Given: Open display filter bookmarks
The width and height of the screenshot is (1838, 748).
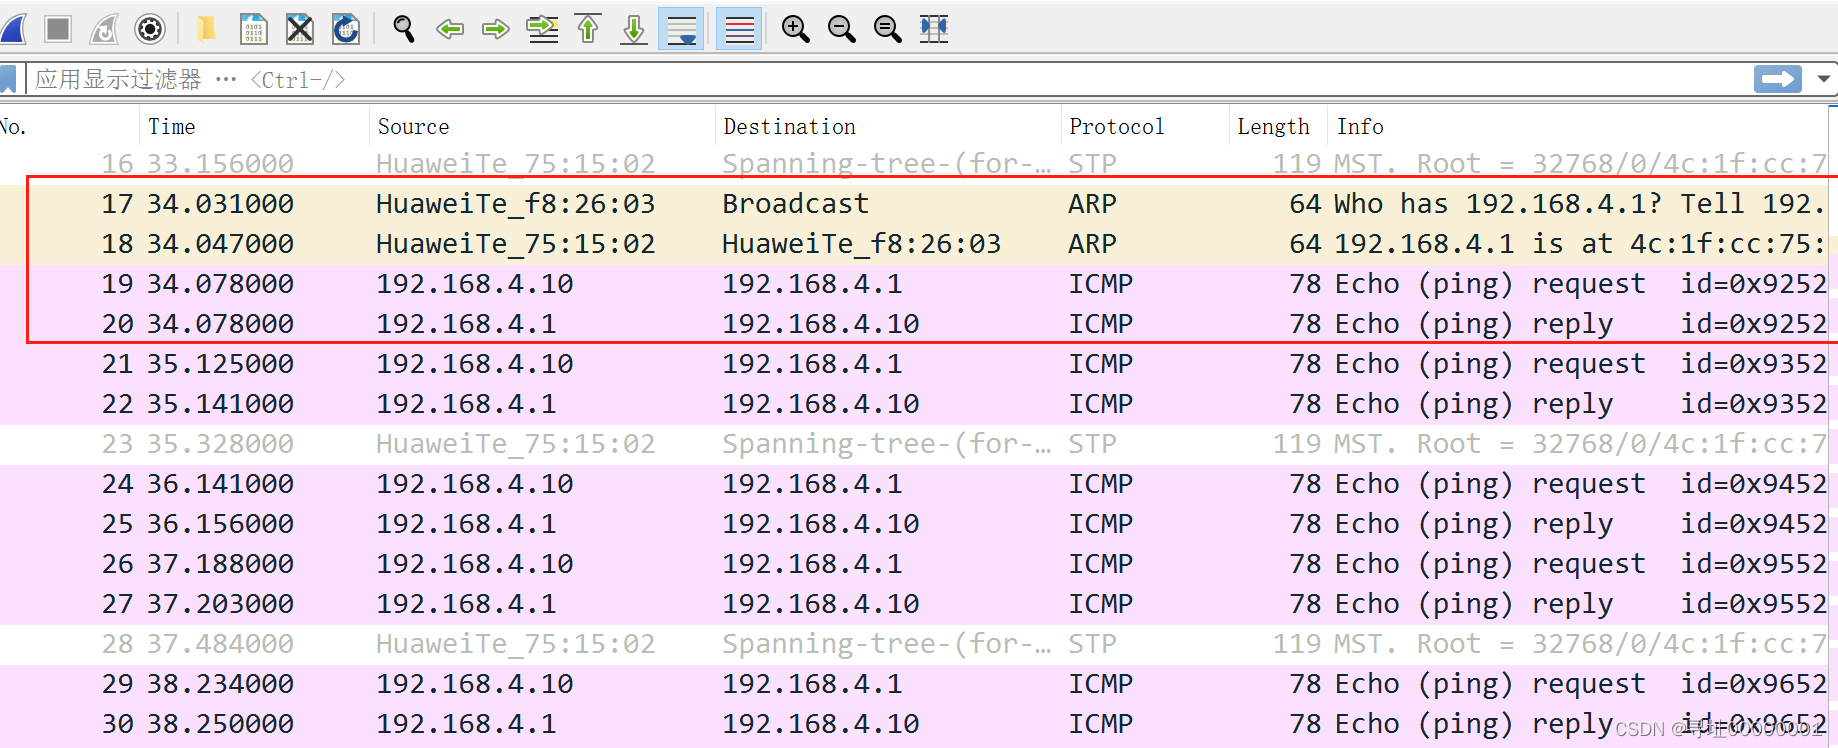Looking at the screenshot, I should [x=9, y=79].
